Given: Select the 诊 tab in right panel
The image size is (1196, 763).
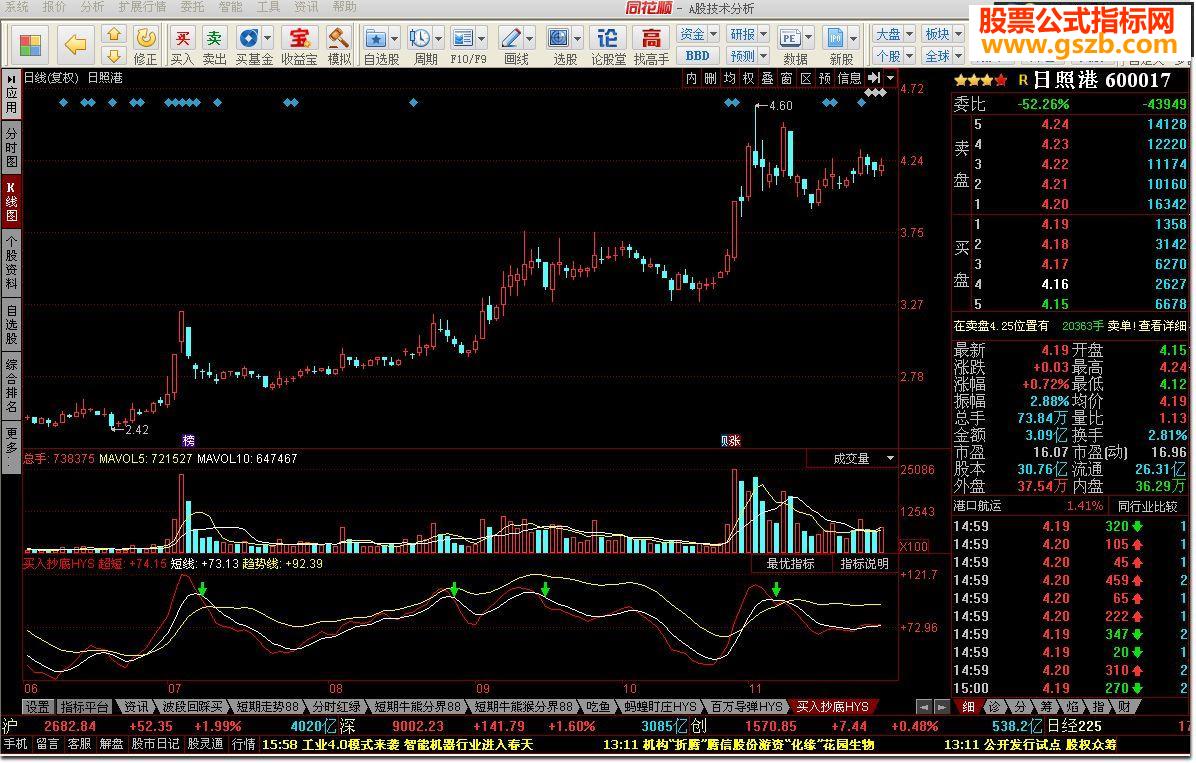Looking at the screenshot, I should [995, 707].
